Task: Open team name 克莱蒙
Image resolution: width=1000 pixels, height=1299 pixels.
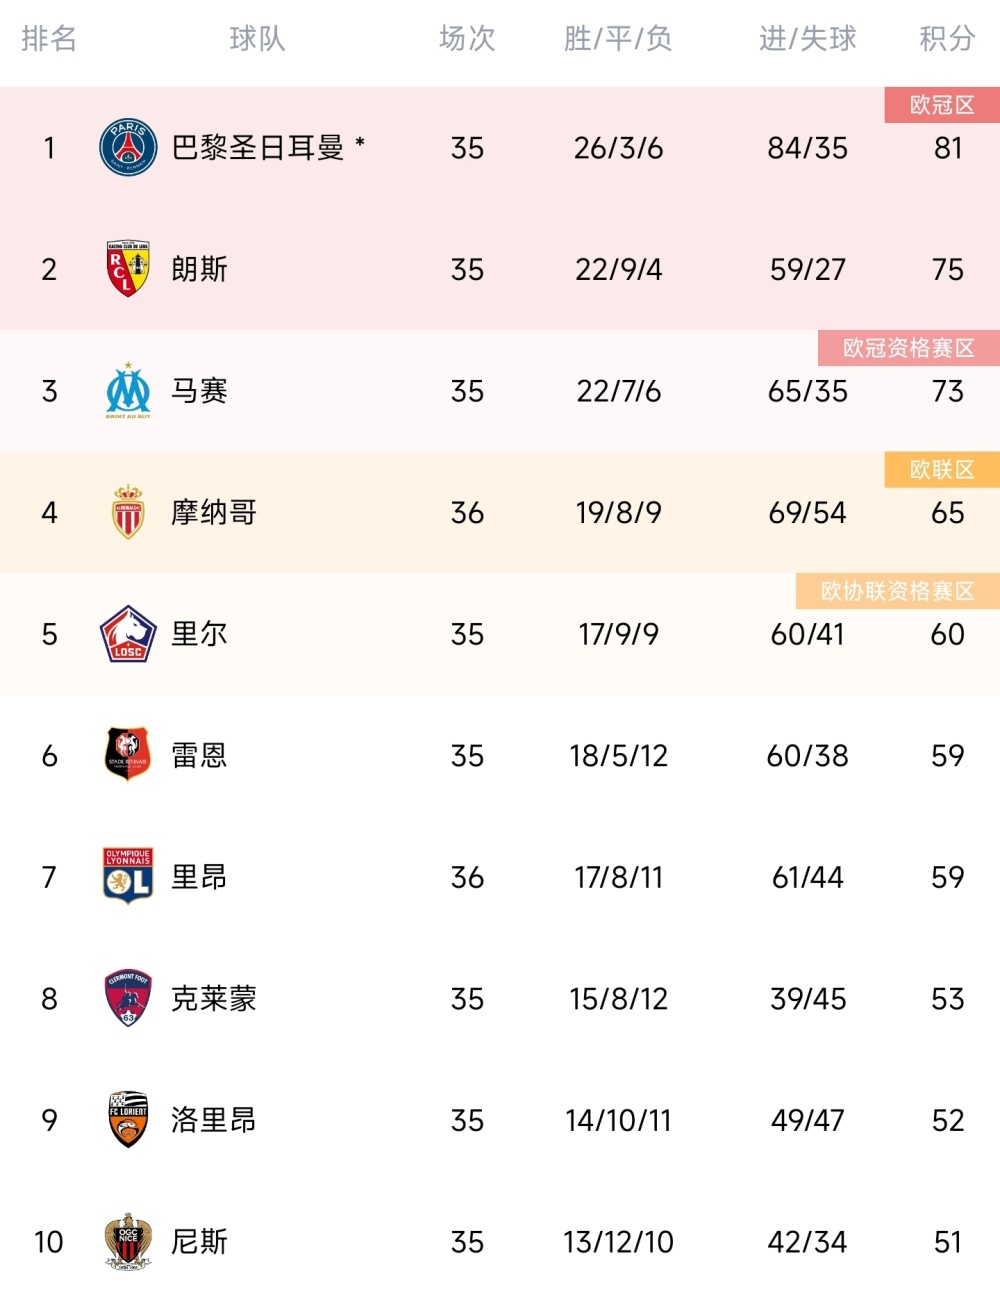Action: pos(214,998)
